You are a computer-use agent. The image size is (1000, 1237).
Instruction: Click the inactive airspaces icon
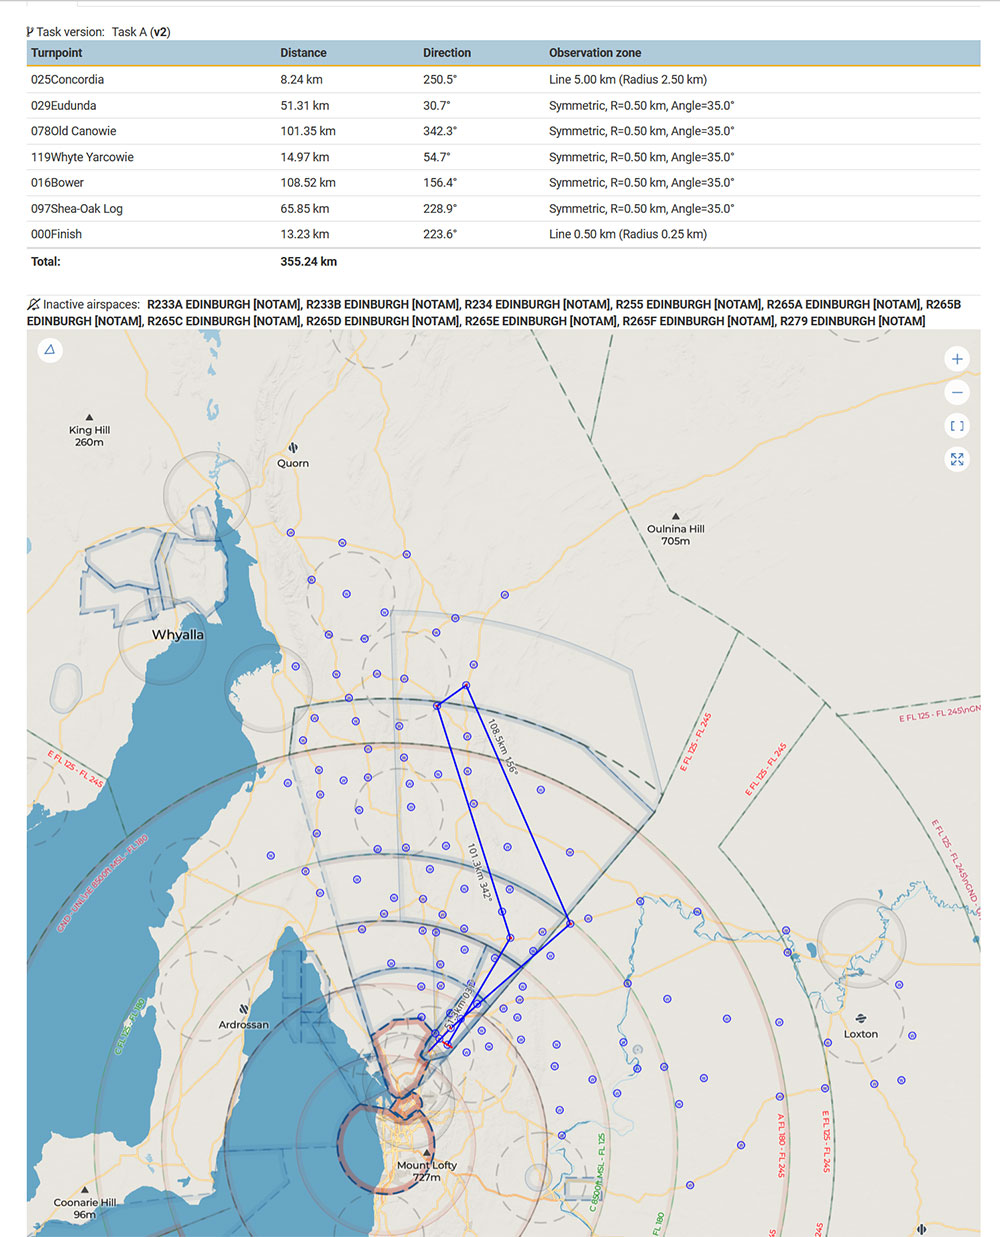click(x=34, y=304)
